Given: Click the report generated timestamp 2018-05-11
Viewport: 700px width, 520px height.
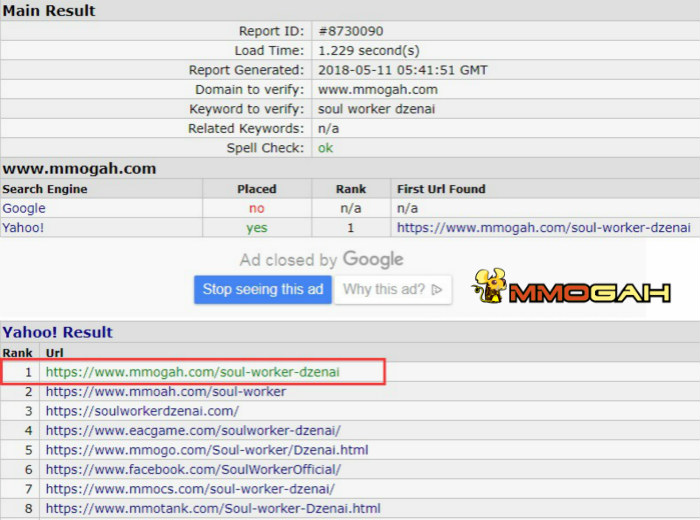Looking at the screenshot, I should [x=403, y=70].
